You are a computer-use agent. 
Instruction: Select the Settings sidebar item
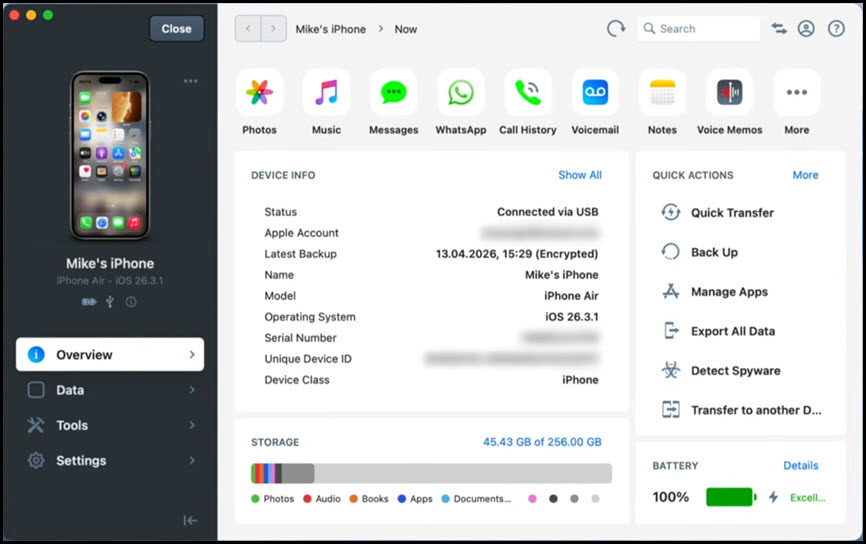110,461
